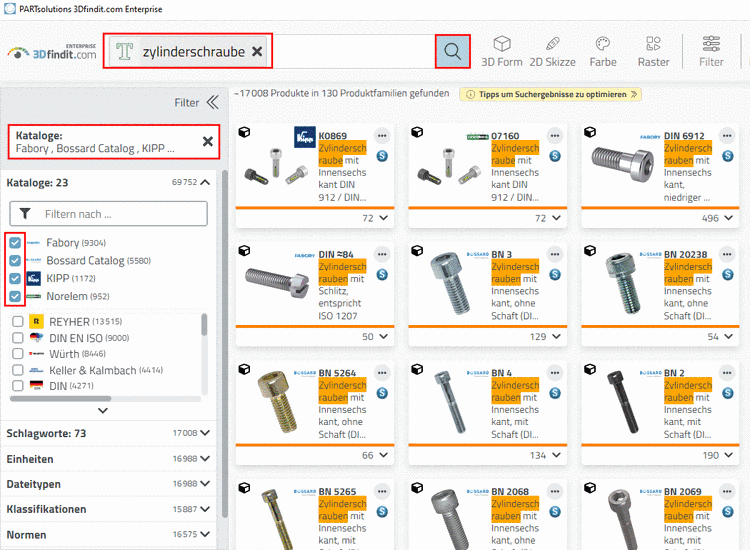Click the magnifier search button
This screenshot has height=550, width=750.
[452, 51]
